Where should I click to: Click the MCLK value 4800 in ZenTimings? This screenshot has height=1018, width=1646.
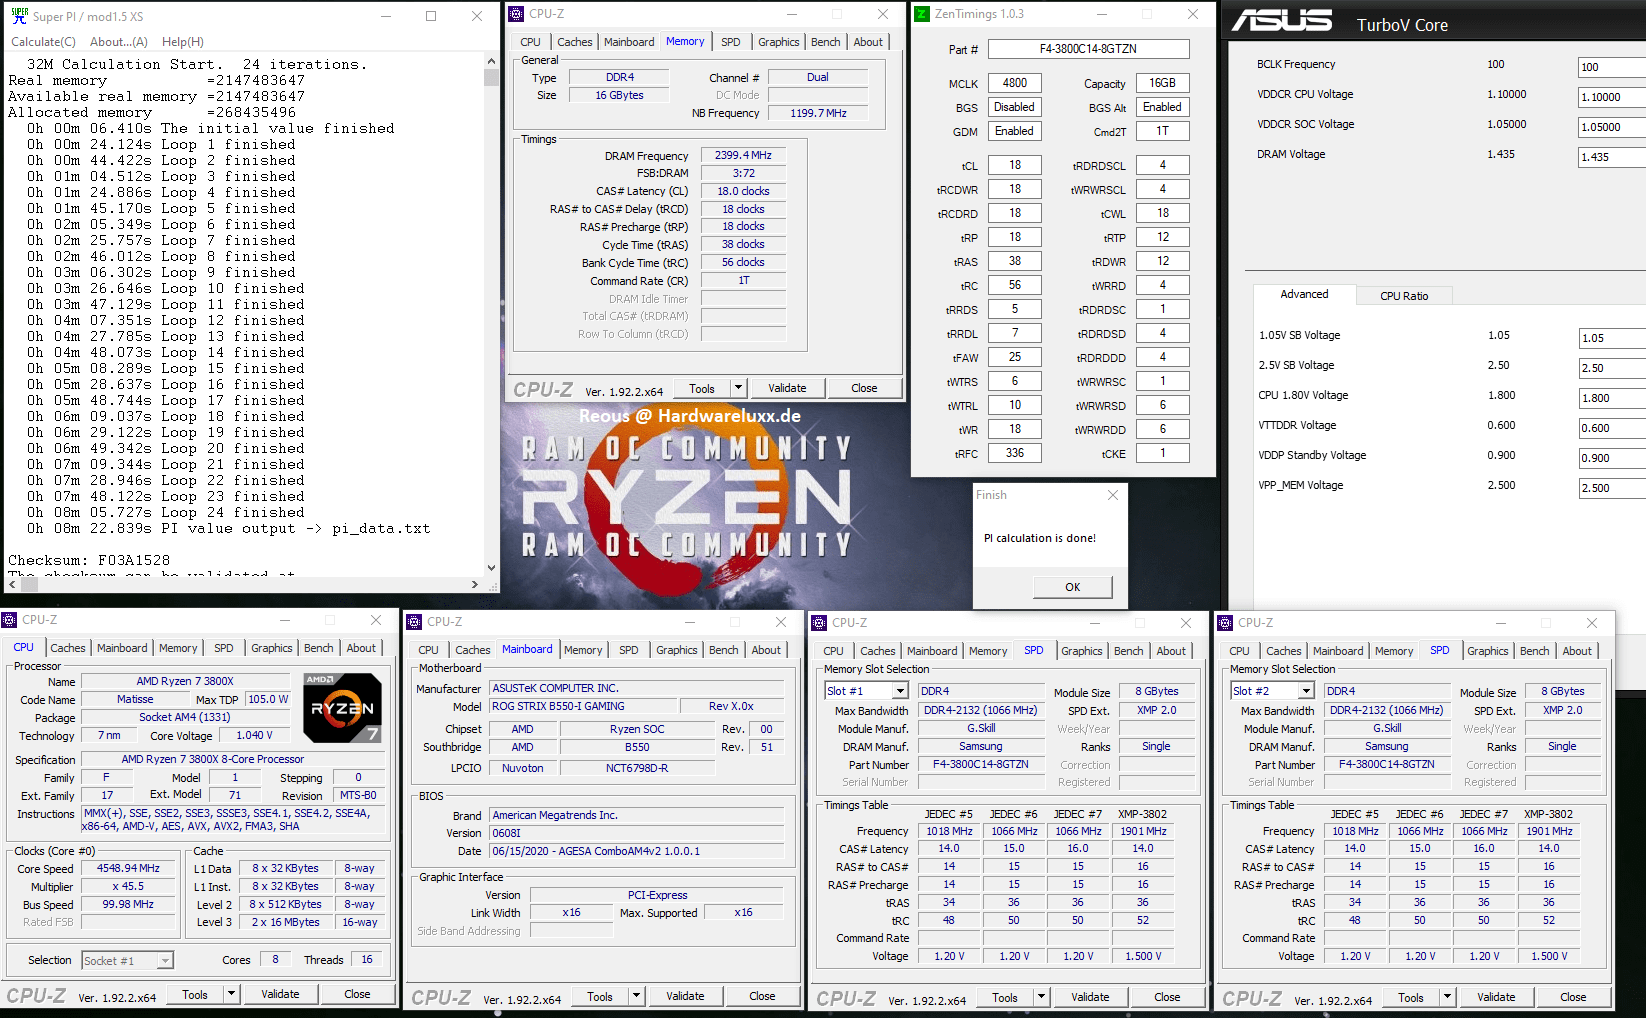pyautogui.click(x=1014, y=83)
